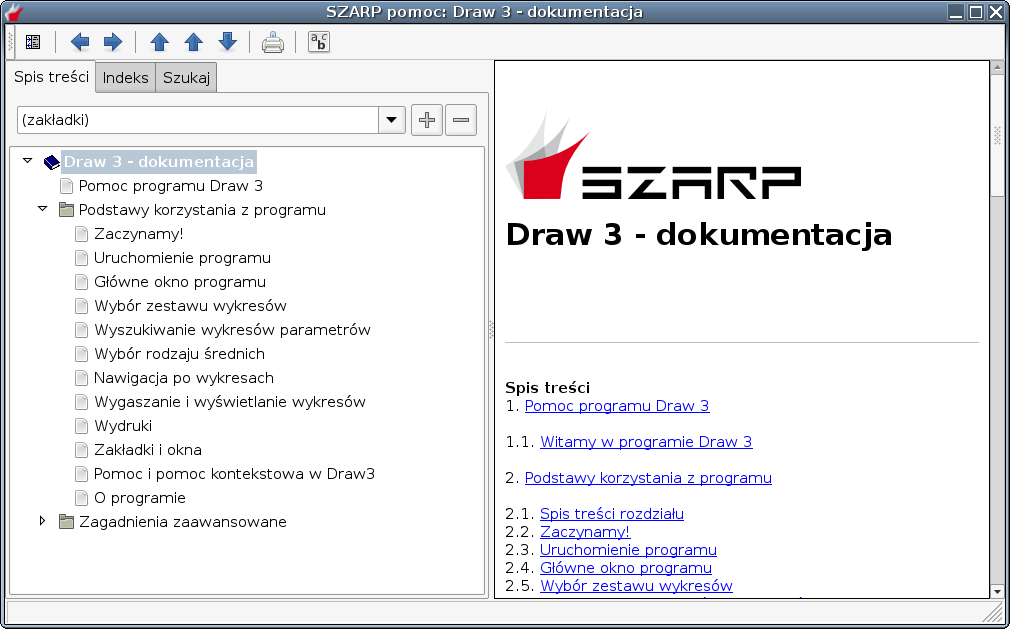This screenshot has width=1010, height=629.
Task: Switch to the Spis treści tab
Action: click(52, 77)
